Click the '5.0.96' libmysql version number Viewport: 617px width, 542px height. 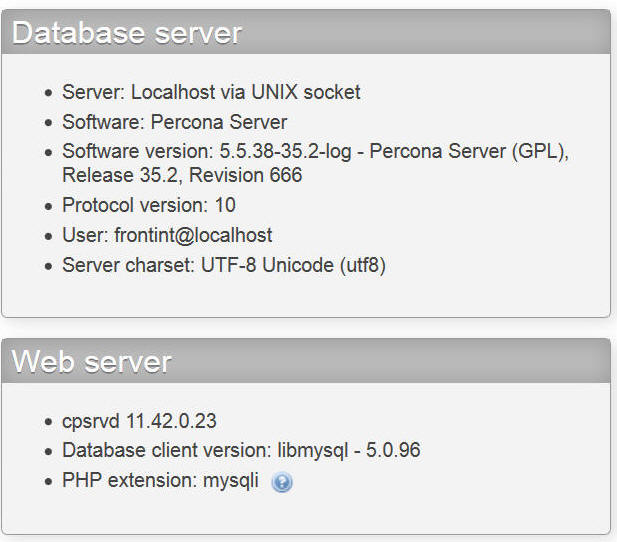[393, 450]
